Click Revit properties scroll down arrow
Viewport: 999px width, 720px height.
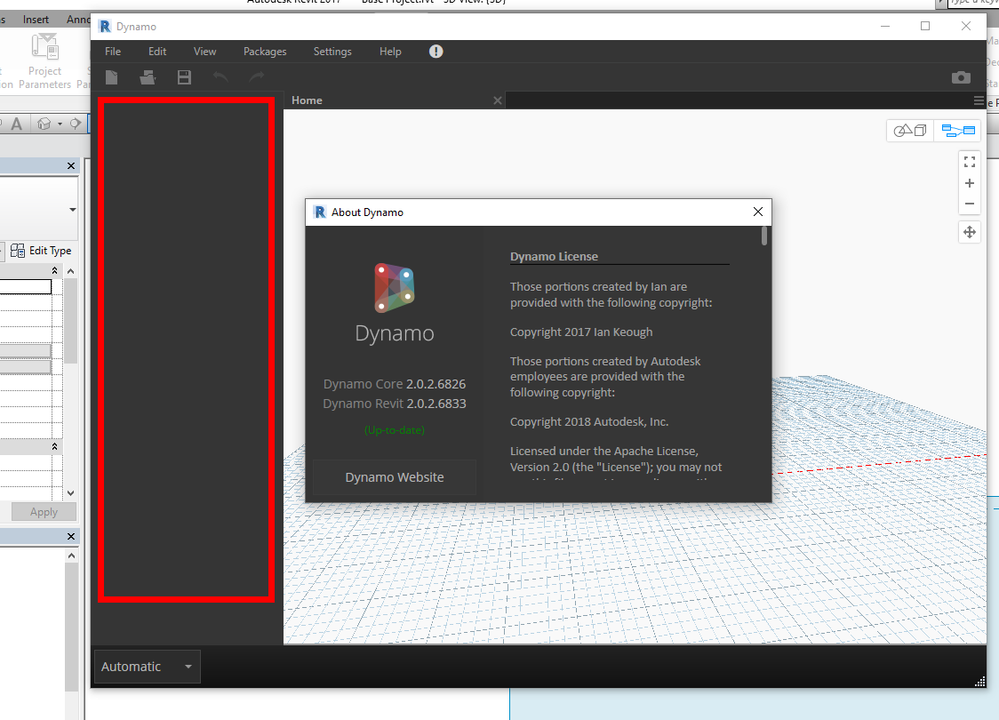(71, 493)
